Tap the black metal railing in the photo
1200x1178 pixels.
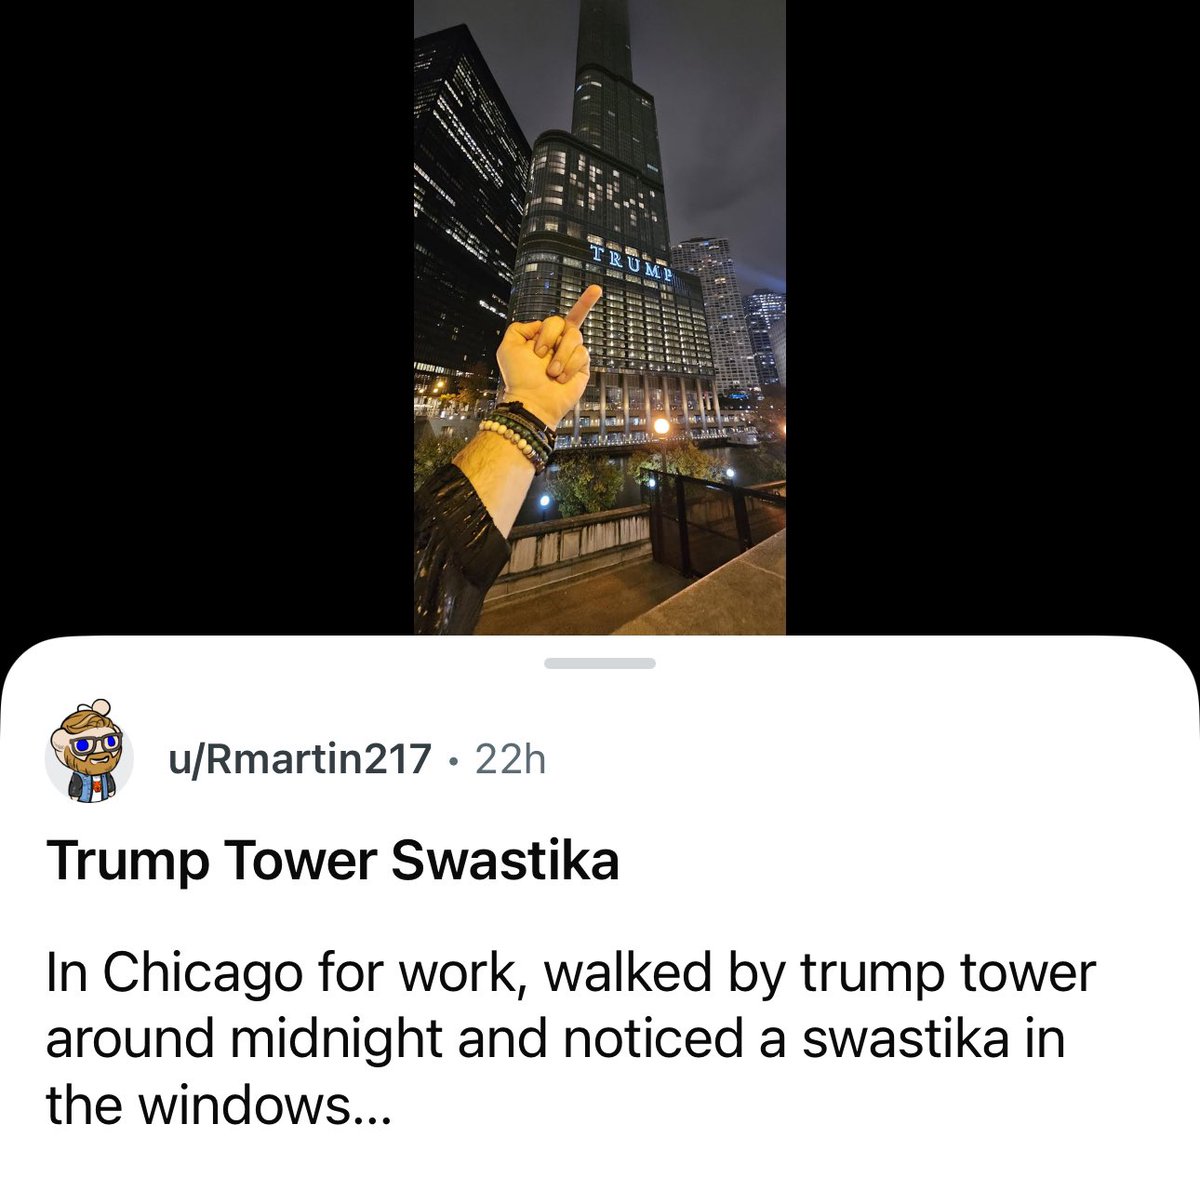[x=712, y=518]
